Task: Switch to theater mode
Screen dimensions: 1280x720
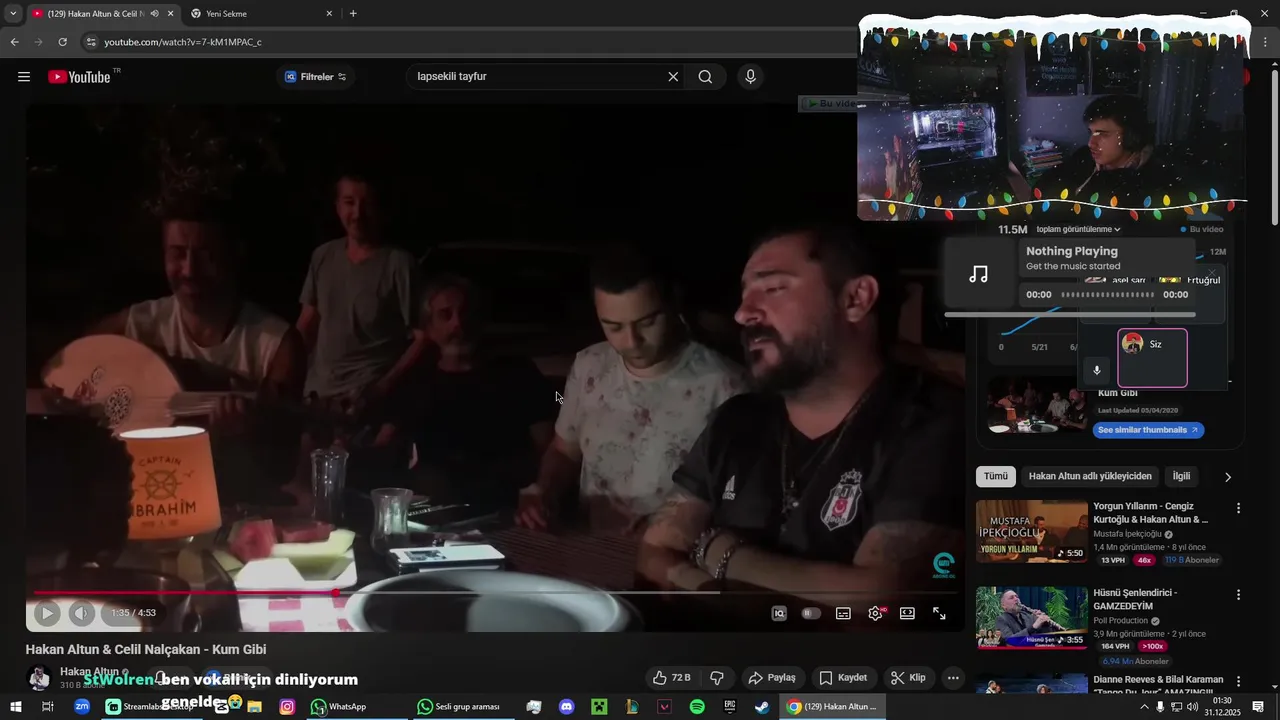Action: click(907, 613)
